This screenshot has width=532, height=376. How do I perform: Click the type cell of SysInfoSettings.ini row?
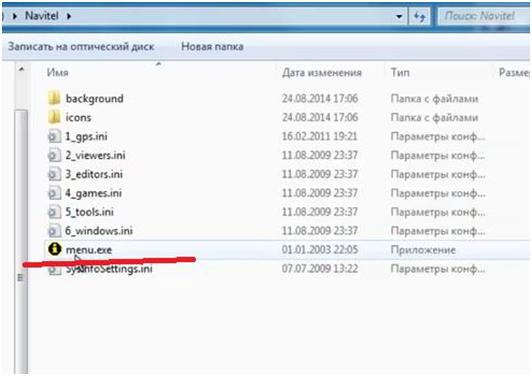(438, 269)
